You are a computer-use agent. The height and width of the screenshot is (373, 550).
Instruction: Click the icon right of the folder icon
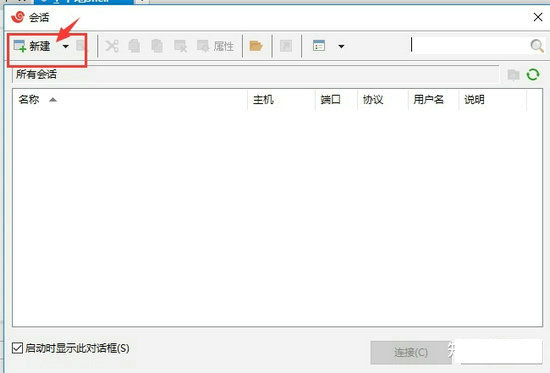286,46
